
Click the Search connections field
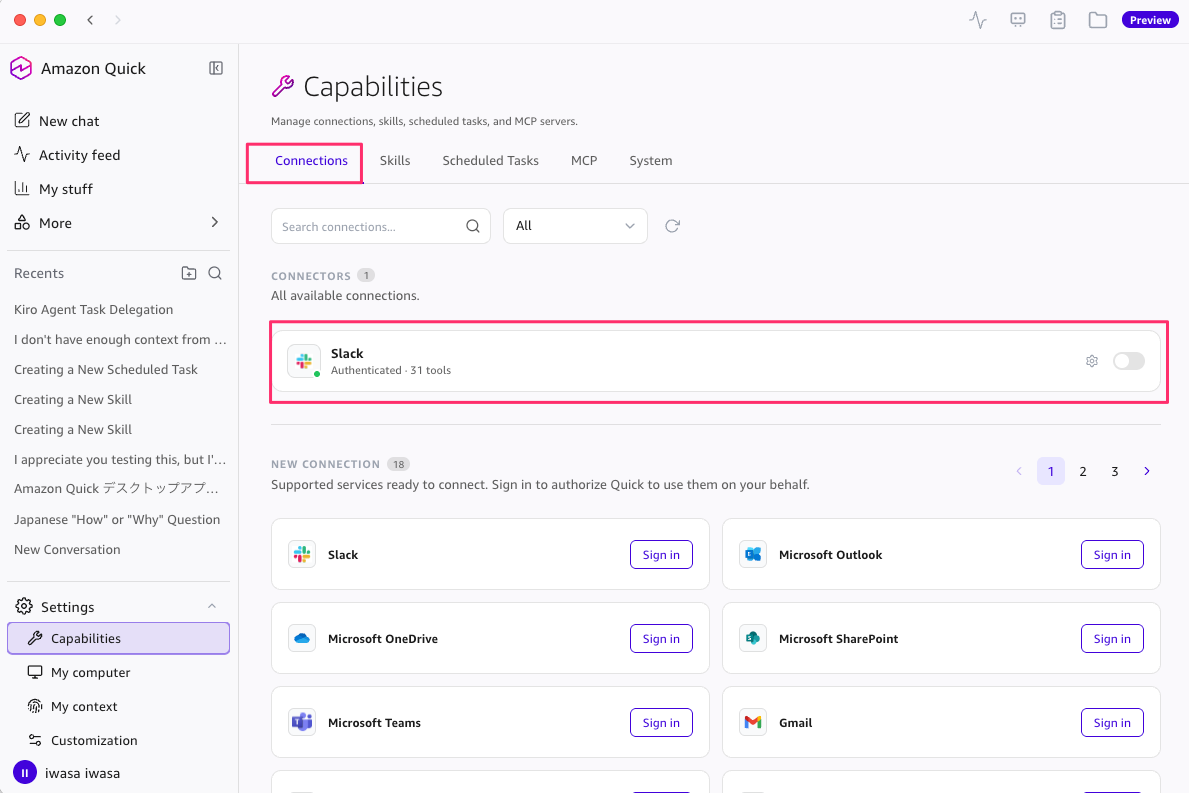click(381, 226)
